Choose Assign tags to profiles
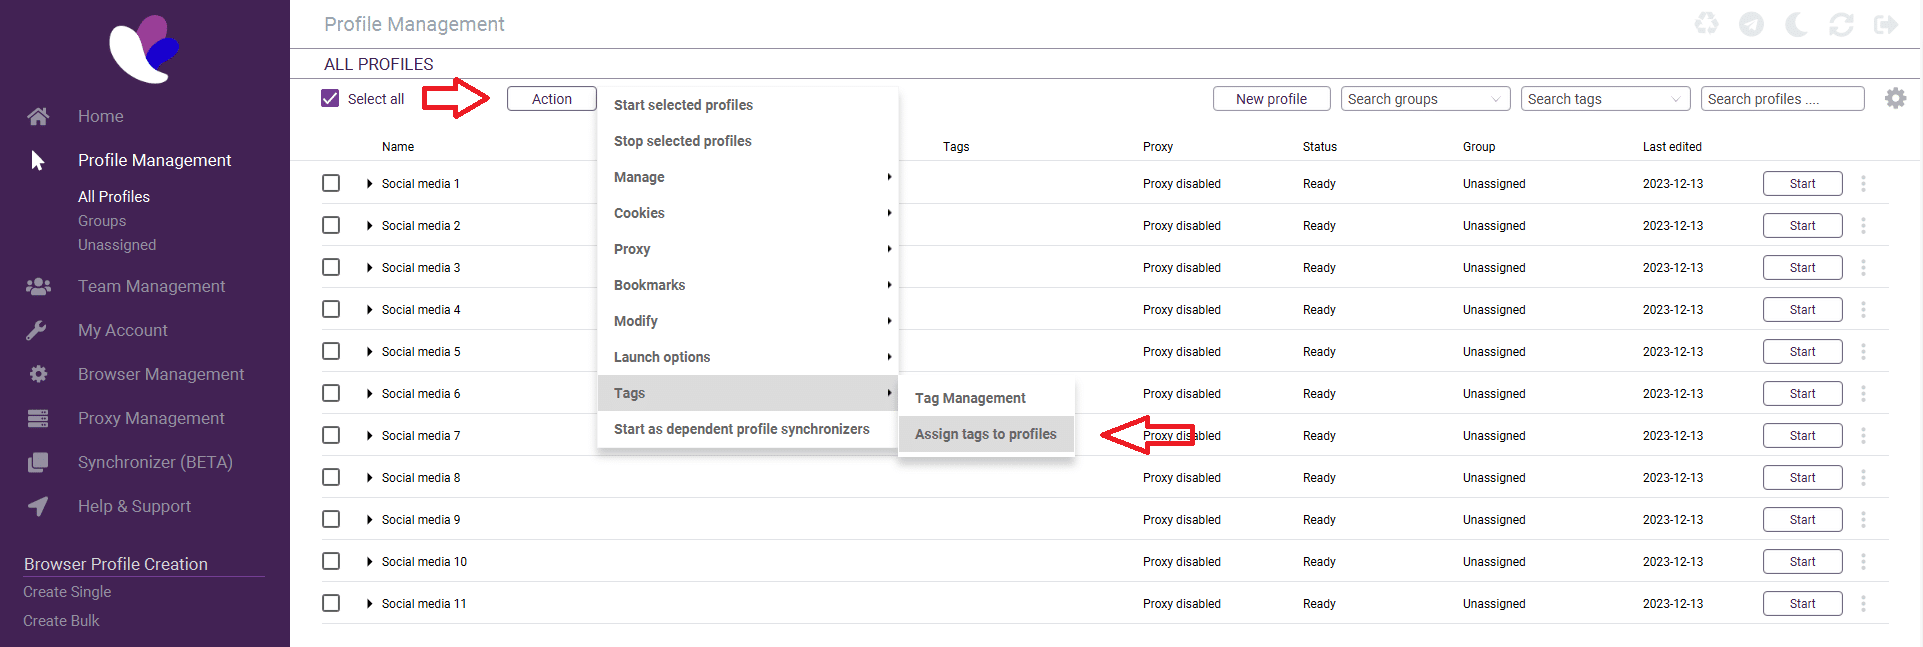Screen dimensions: 1923x647 (x=985, y=434)
